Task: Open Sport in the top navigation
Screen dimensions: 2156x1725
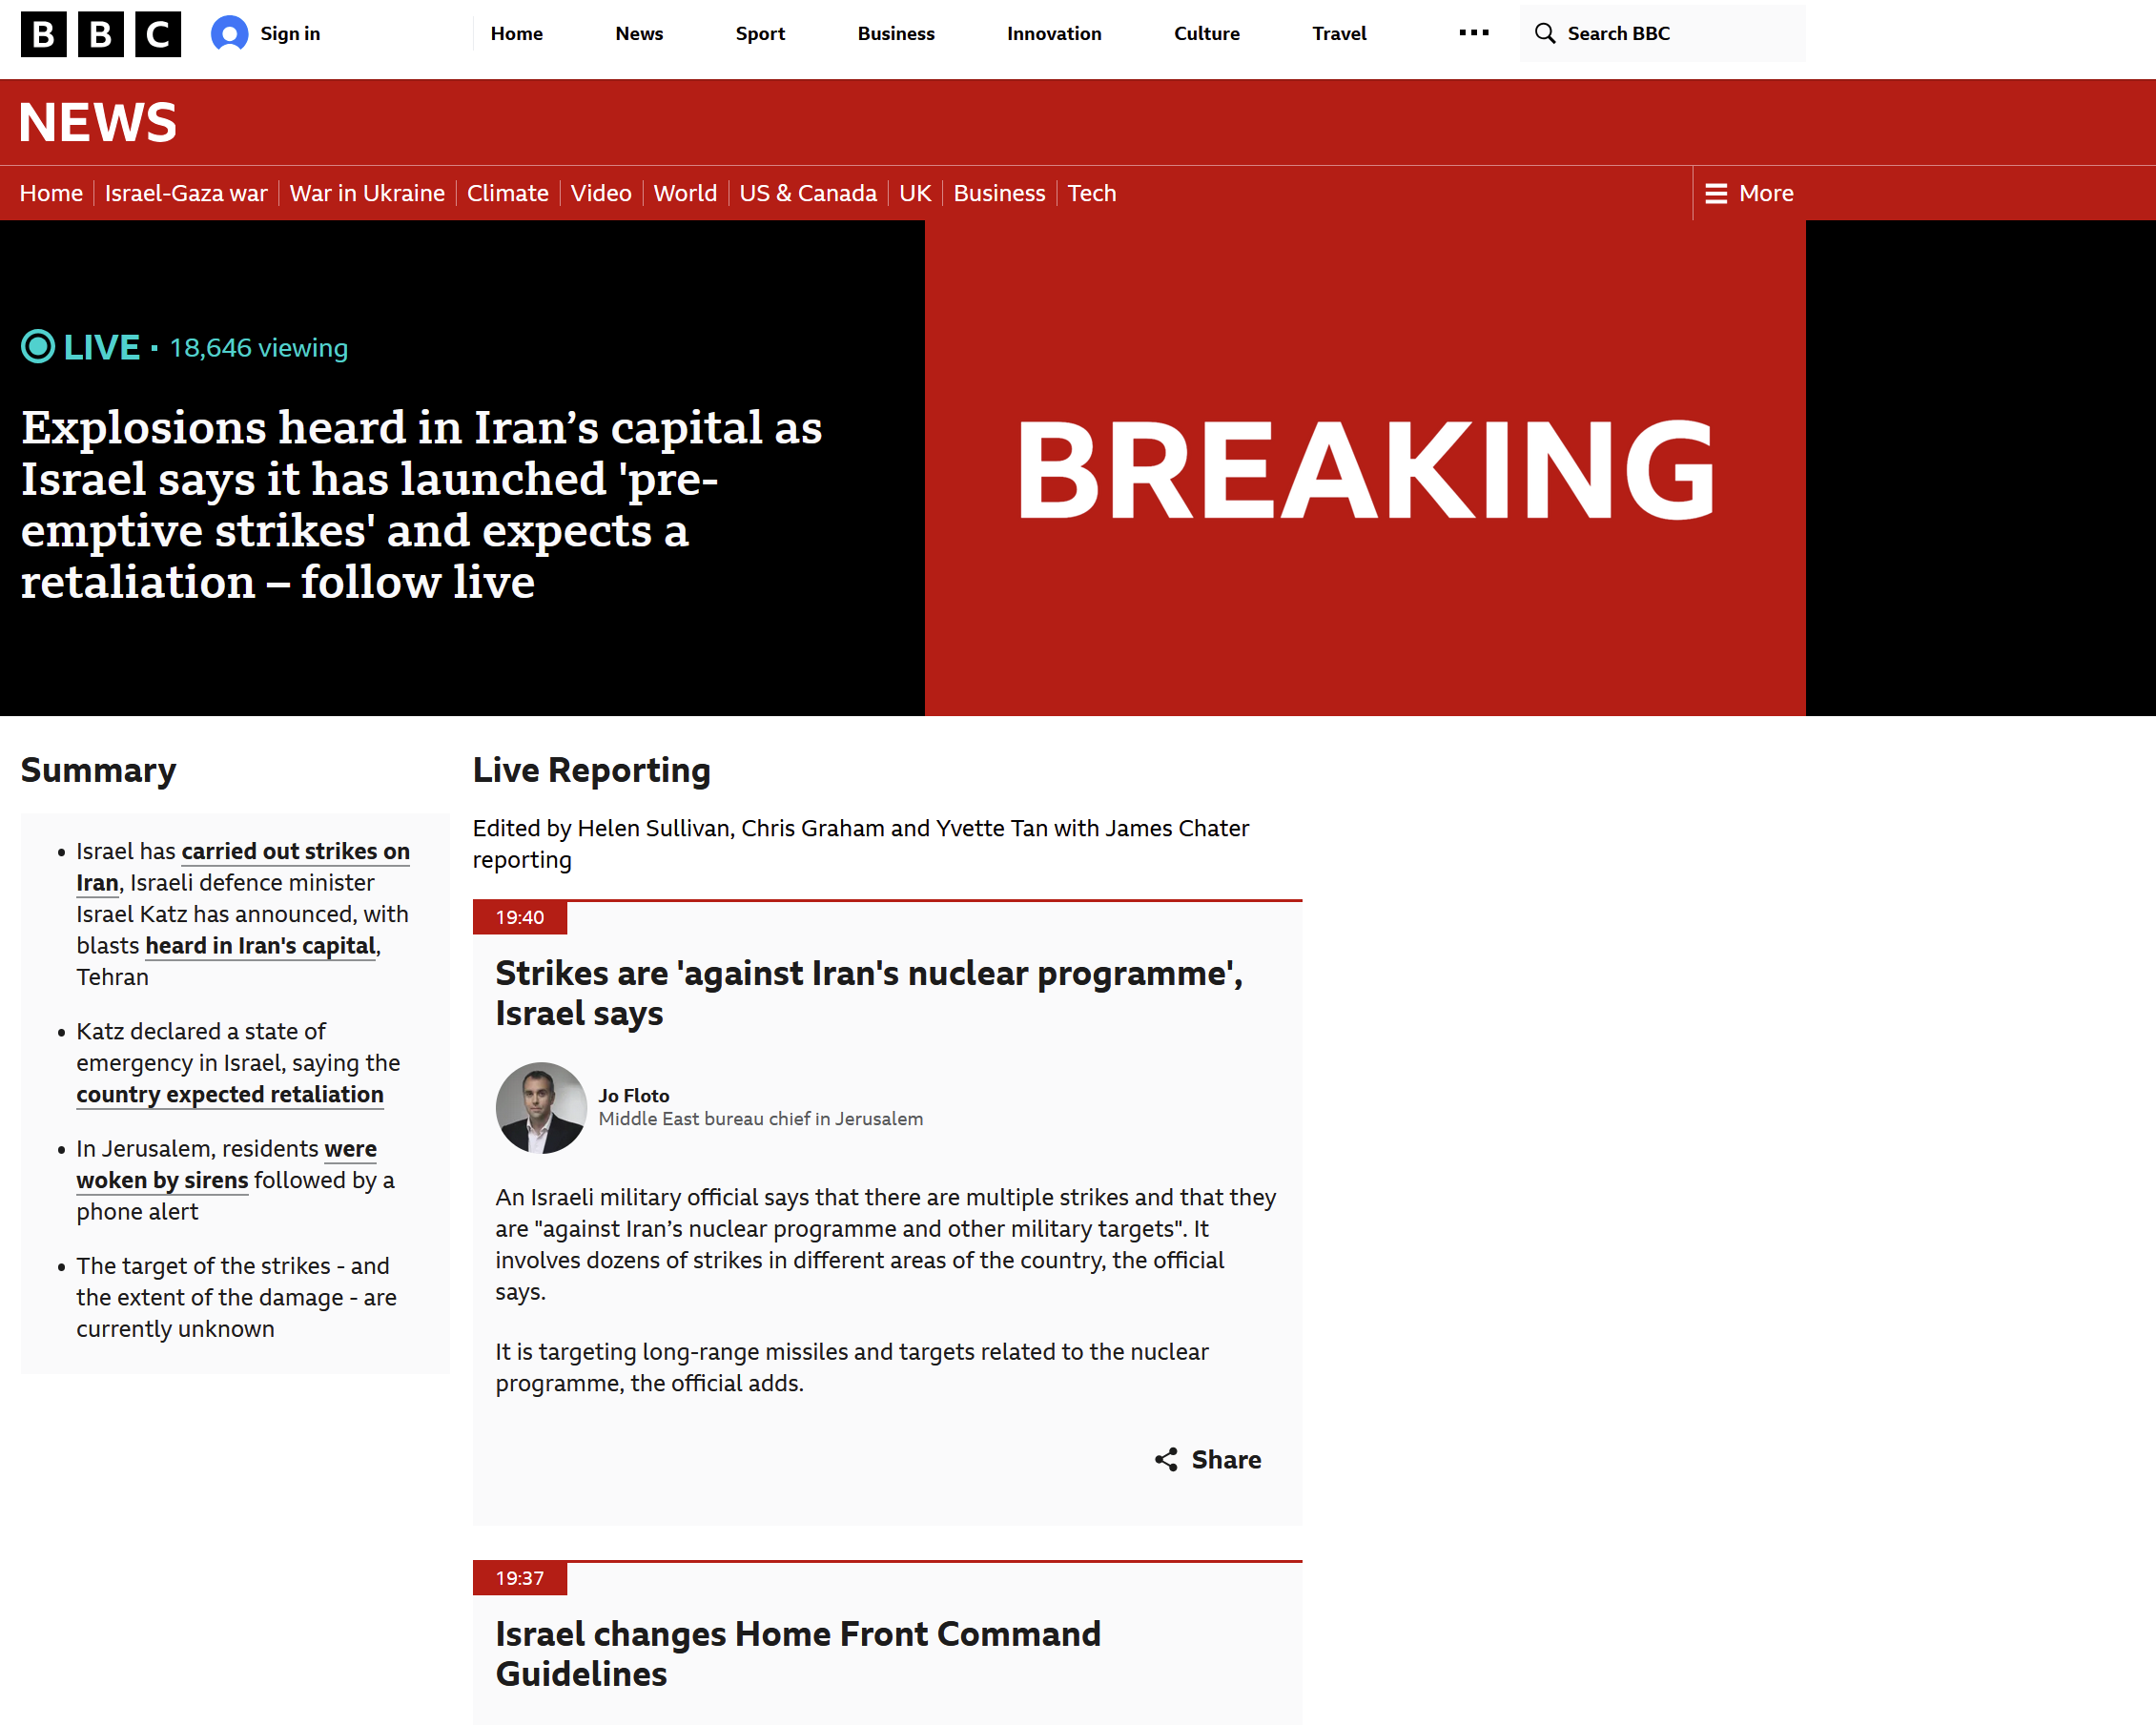Action: [x=760, y=34]
